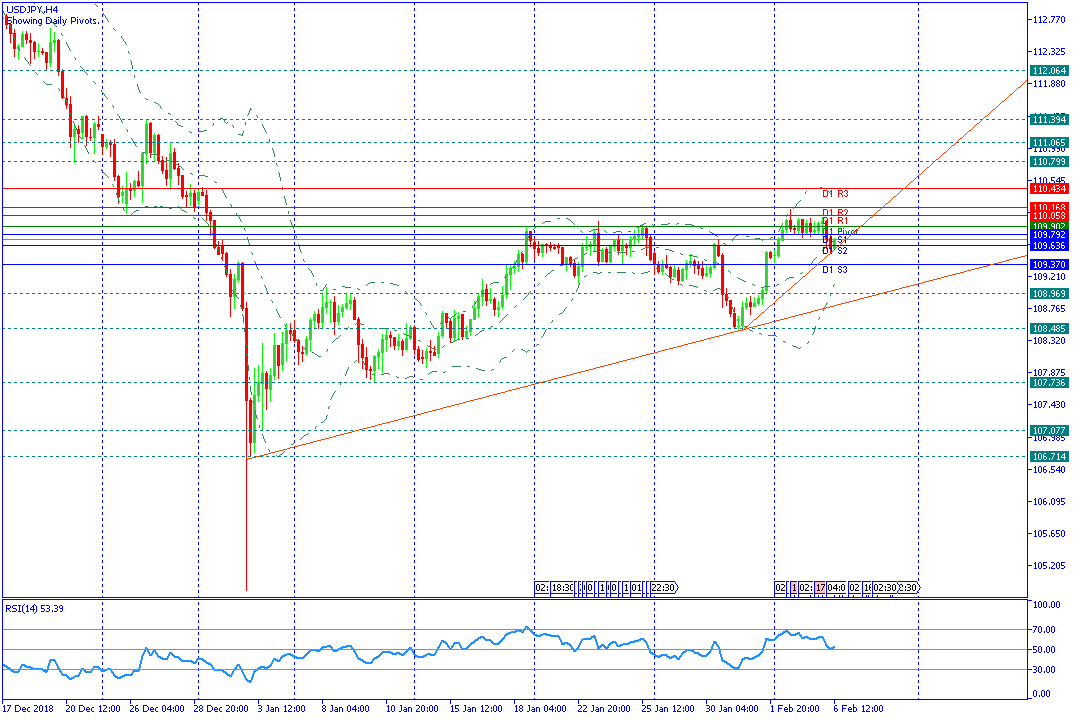Viewport: 1080px width, 720px height.
Task: Click the USDJPY,H4 chart title
Action: [32, 9]
